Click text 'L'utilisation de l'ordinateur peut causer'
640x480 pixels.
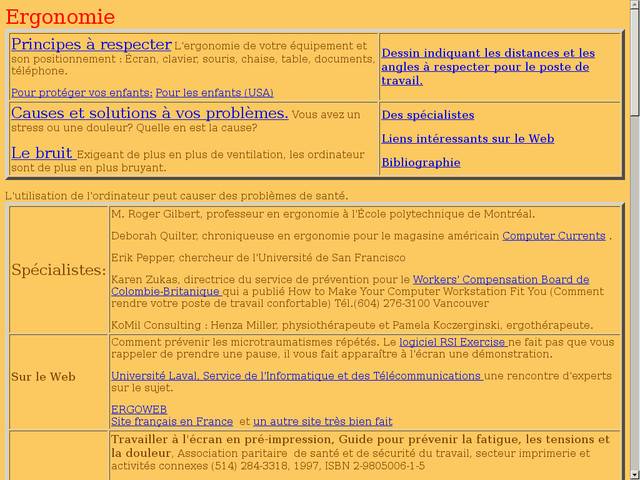(x=177, y=196)
